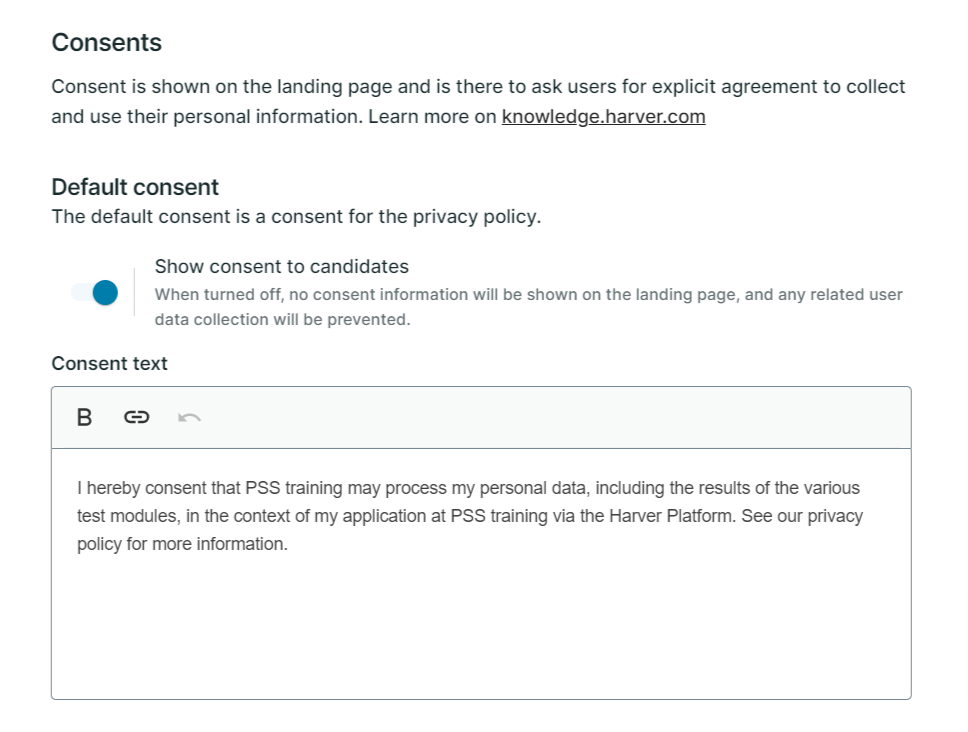Open the knowledge.harver.com link
The height and width of the screenshot is (732, 968).
coord(603,117)
